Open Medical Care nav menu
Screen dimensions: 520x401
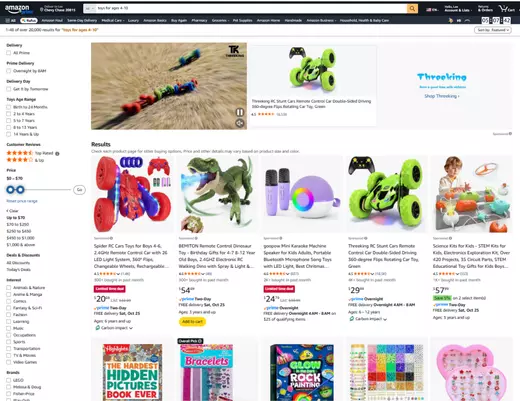point(113,20)
